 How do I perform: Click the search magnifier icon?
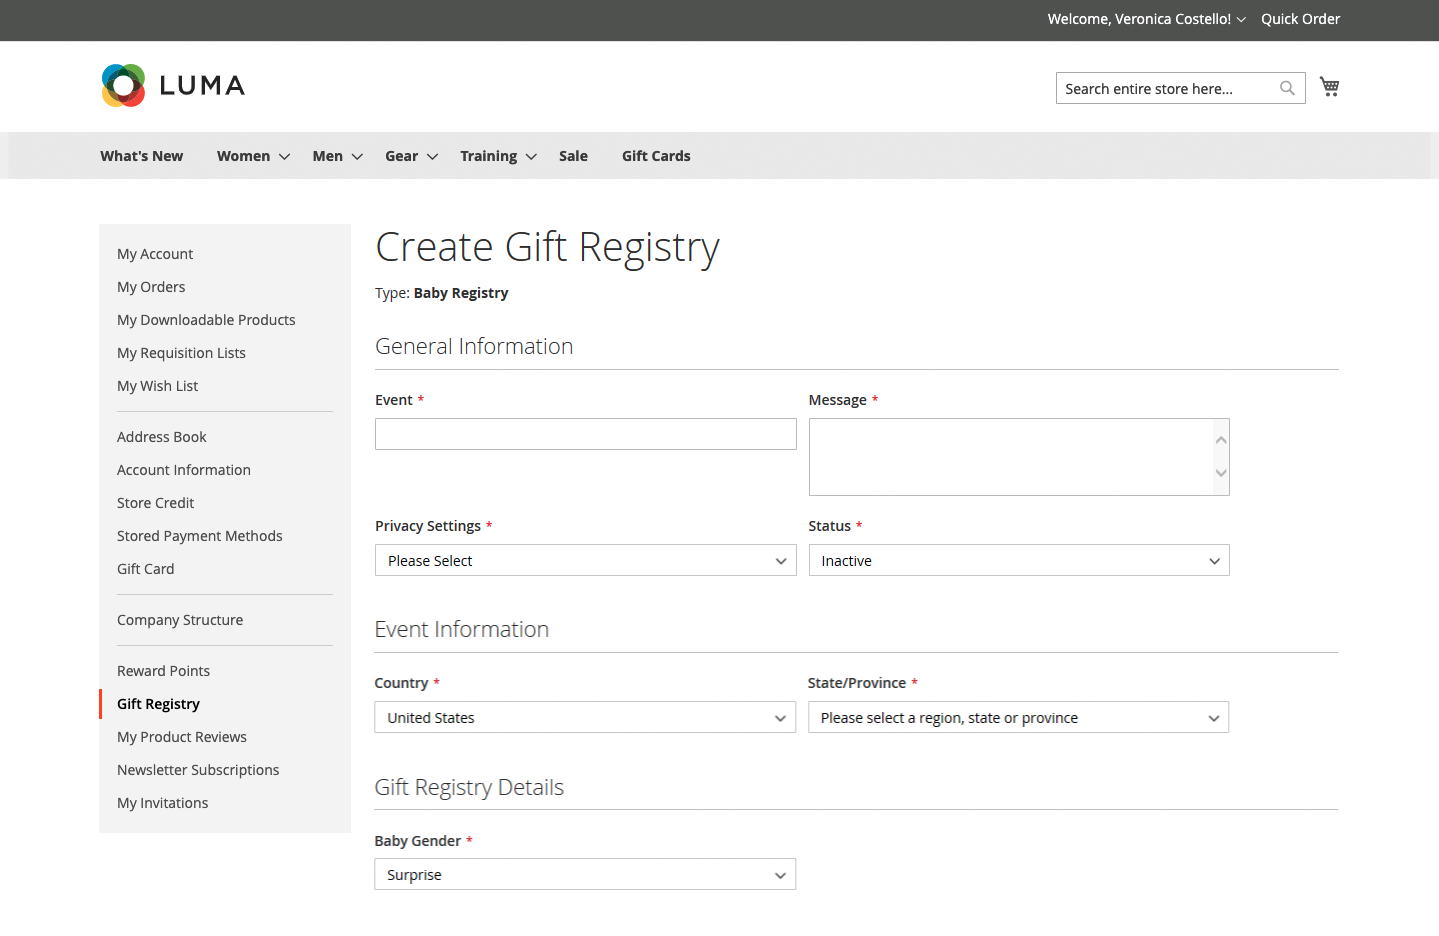coord(1287,88)
